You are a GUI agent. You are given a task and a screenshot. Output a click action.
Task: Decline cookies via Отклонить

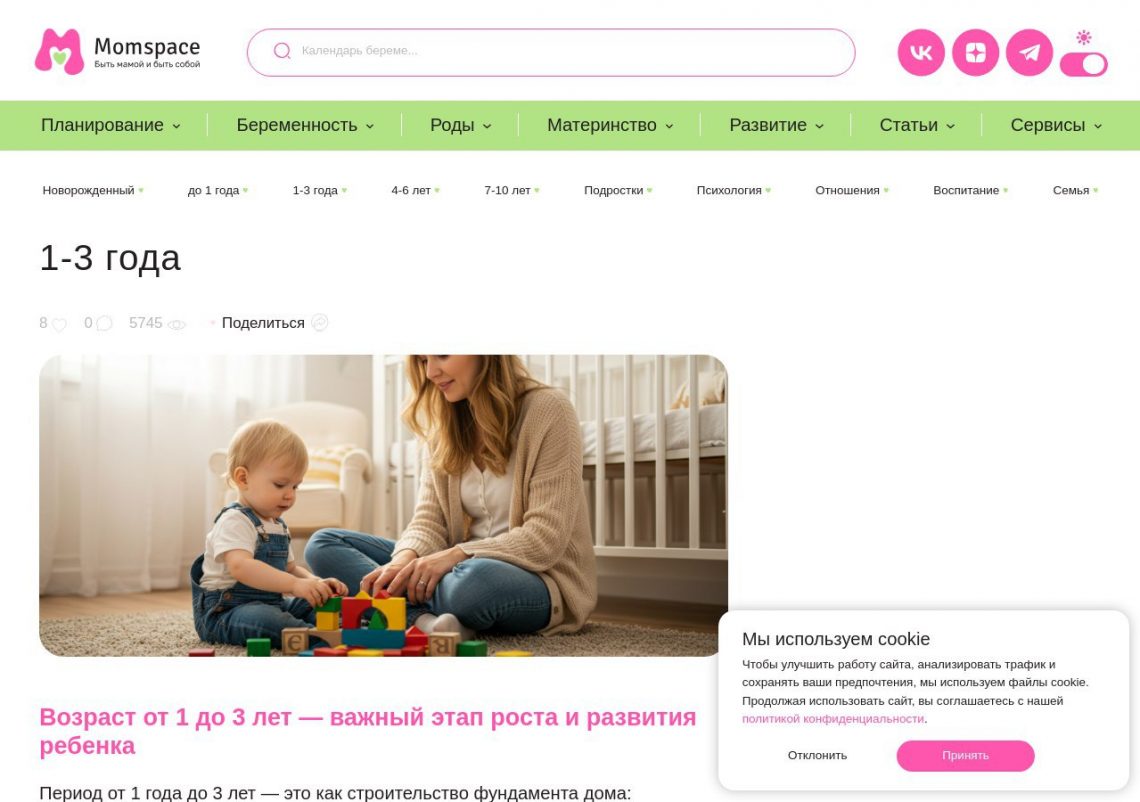tap(817, 755)
